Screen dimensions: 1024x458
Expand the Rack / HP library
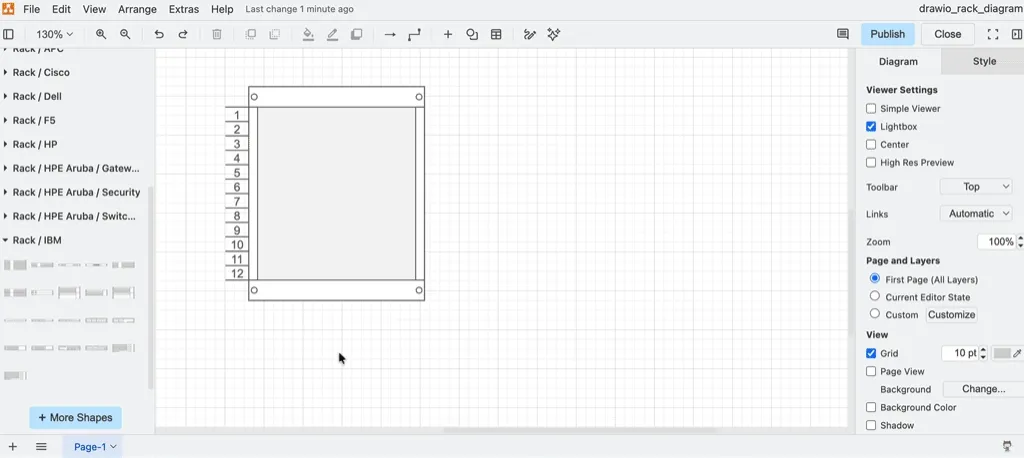[35, 144]
